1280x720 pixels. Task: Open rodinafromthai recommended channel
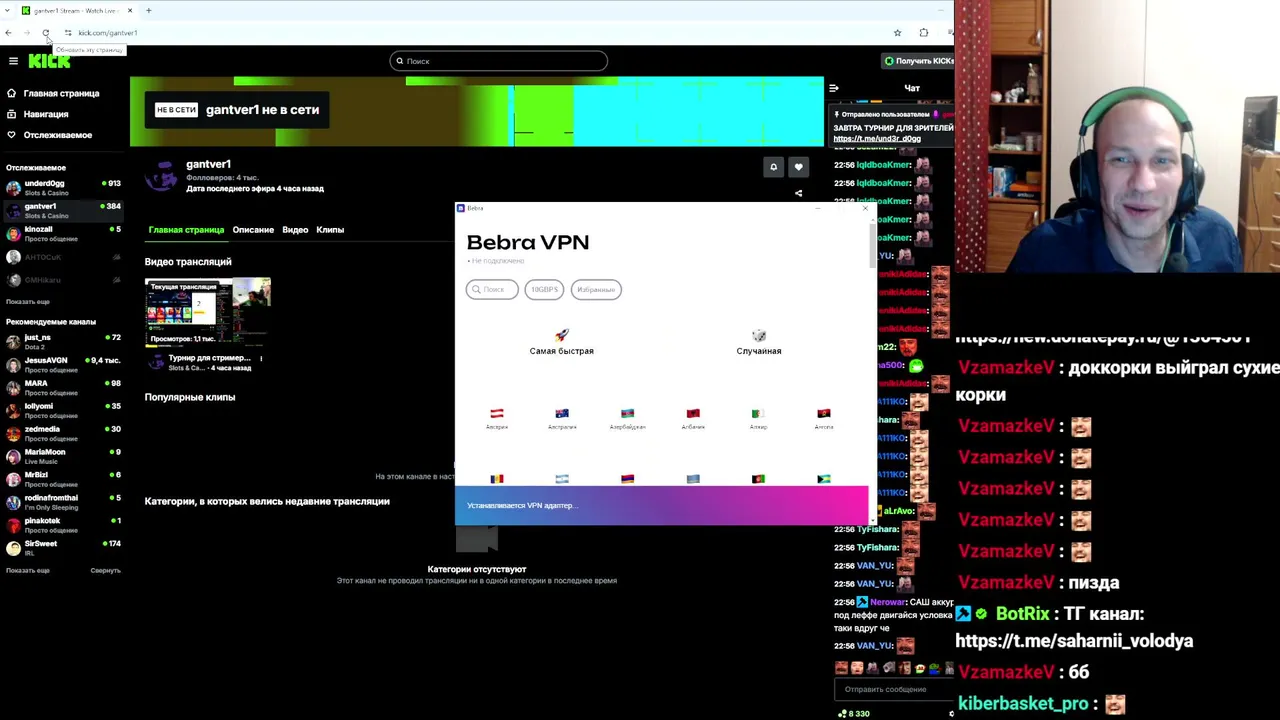62,502
